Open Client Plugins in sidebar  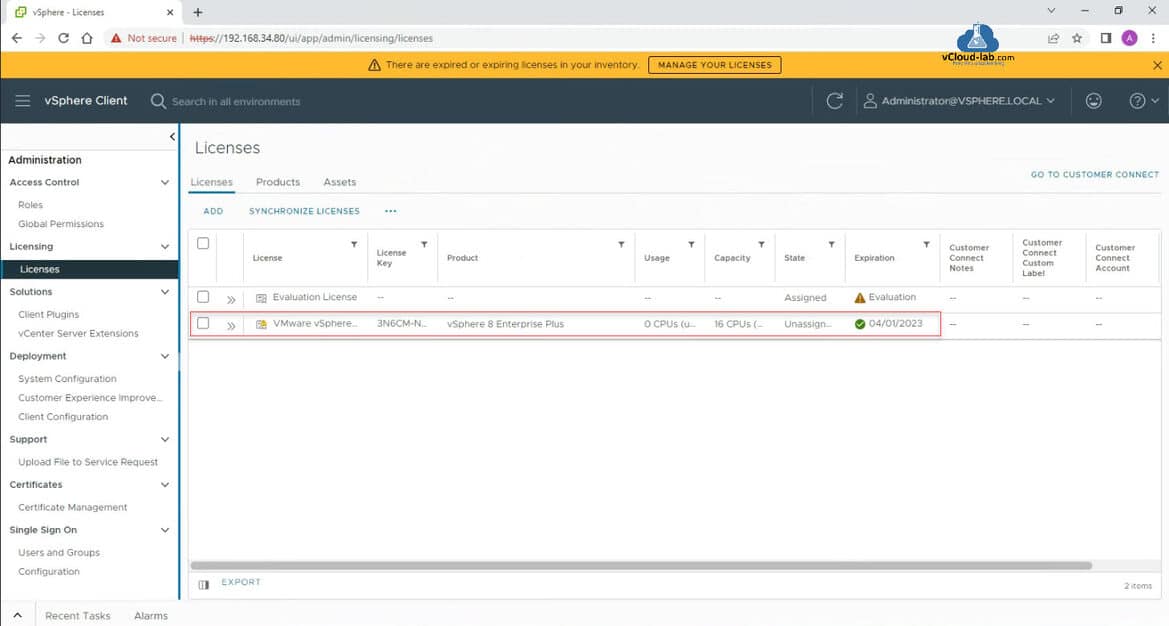(48, 314)
